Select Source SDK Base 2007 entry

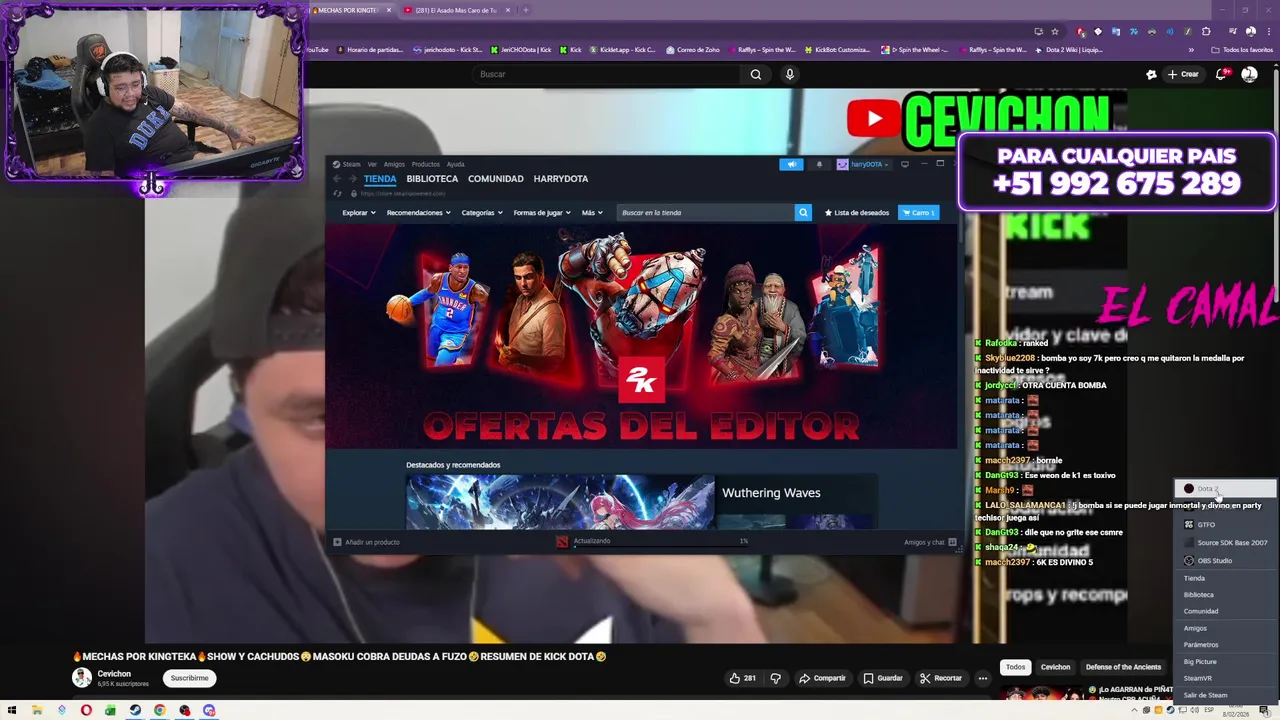click(x=1225, y=543)
